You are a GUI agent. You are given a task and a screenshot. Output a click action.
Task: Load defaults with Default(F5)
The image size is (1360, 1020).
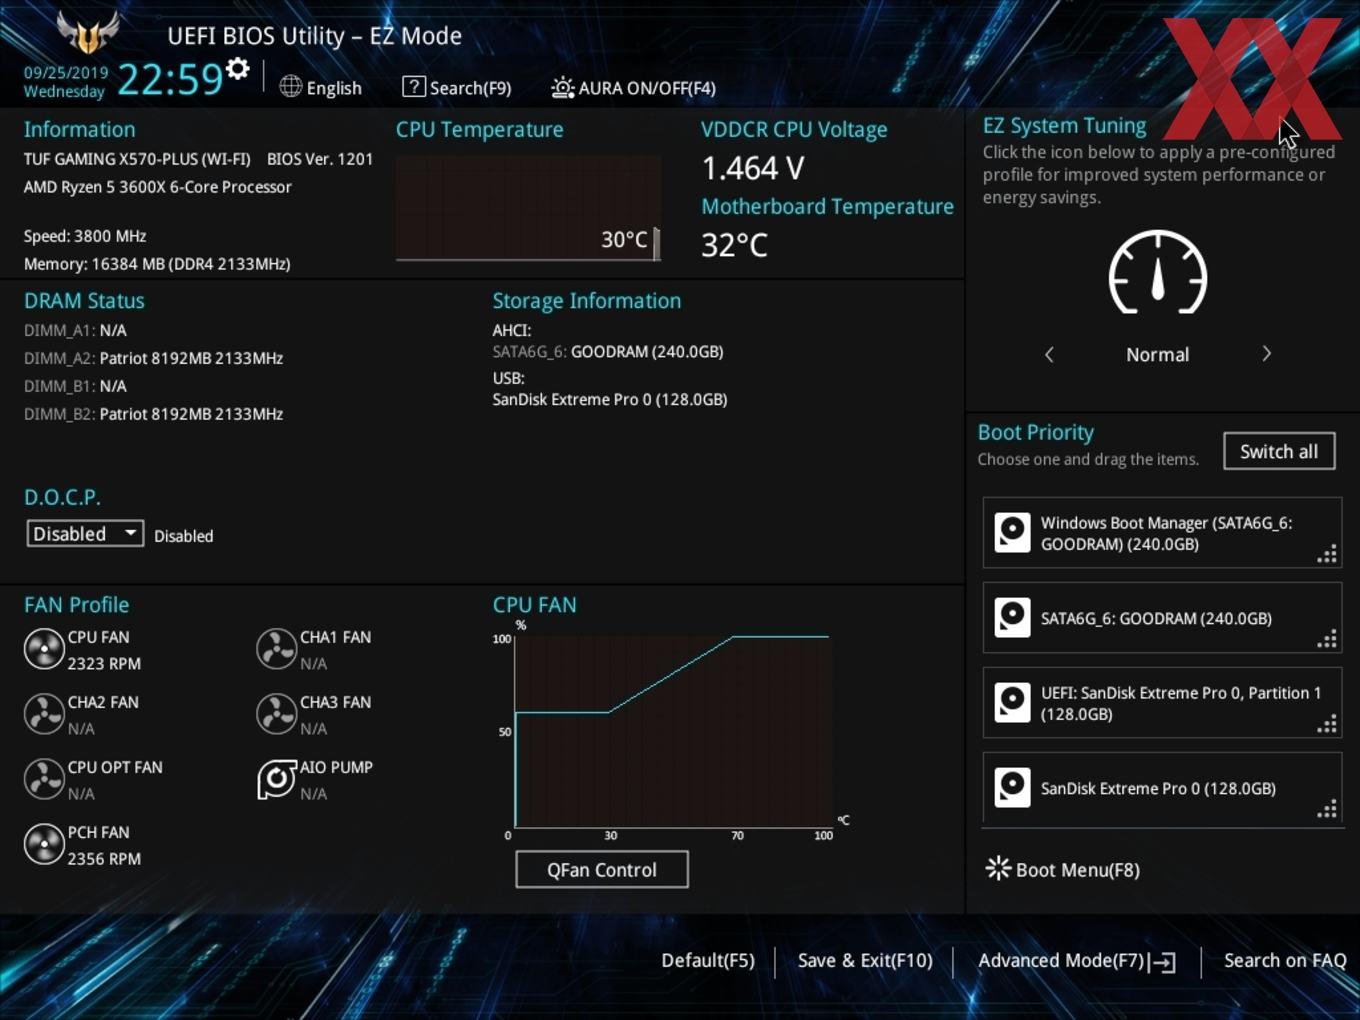point(708,960)
